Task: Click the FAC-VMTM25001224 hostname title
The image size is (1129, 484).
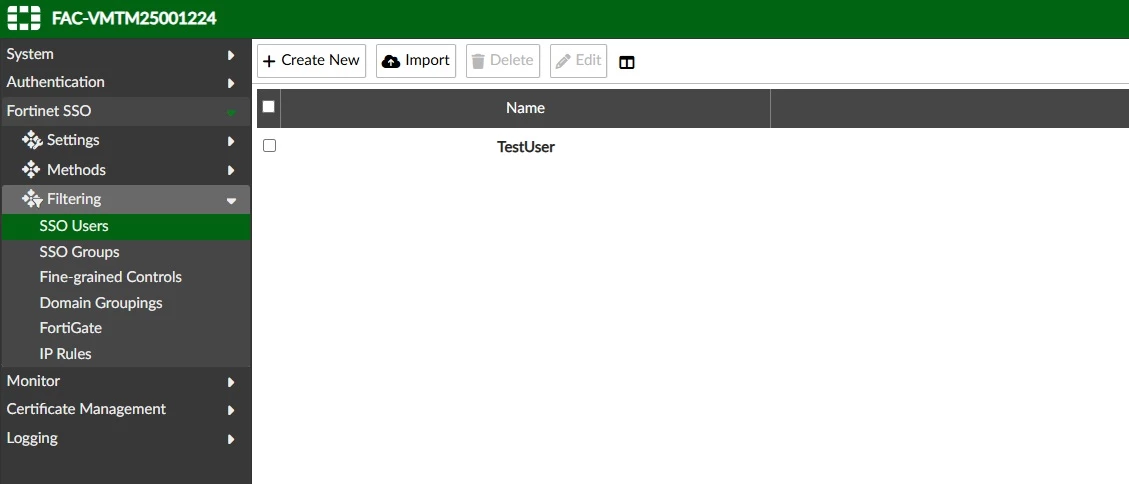Action: pyautogui.click(x=134, y=19)
